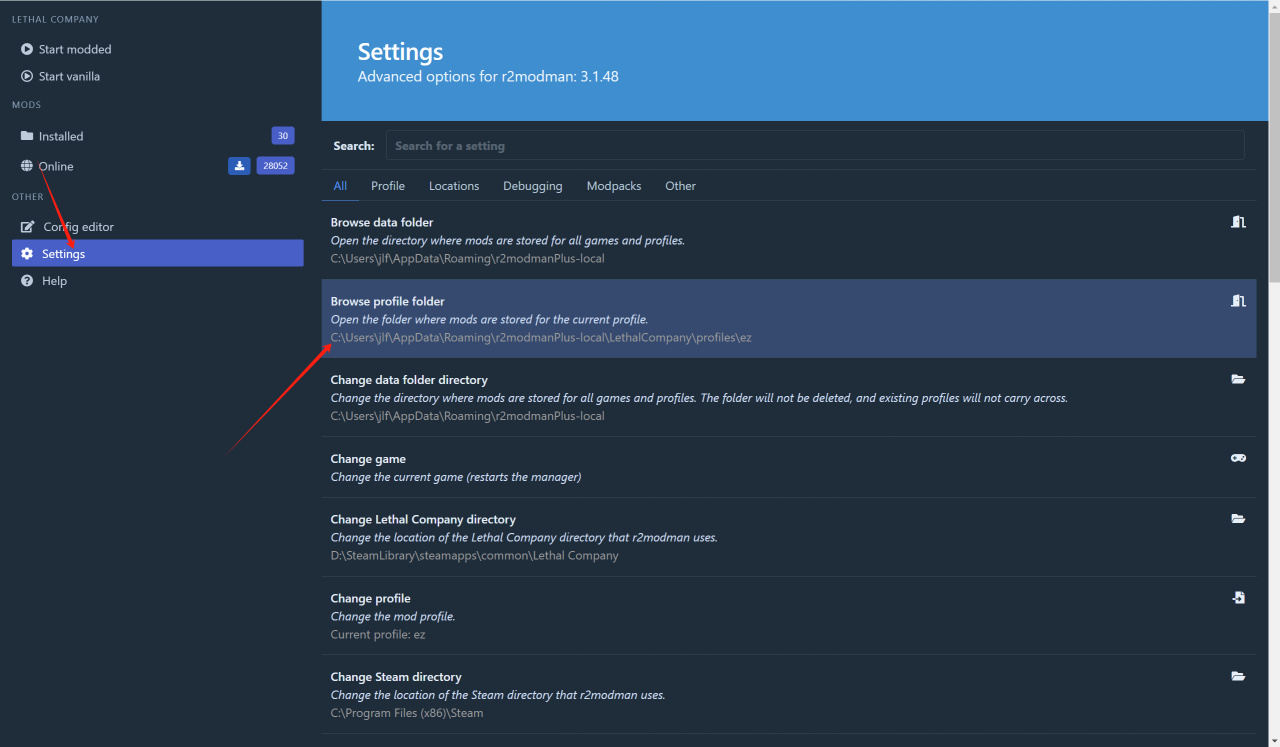Open the Installed mods list
This screenshot has width=1280, height=747.
pyautogui.click(x=157, y=136)
